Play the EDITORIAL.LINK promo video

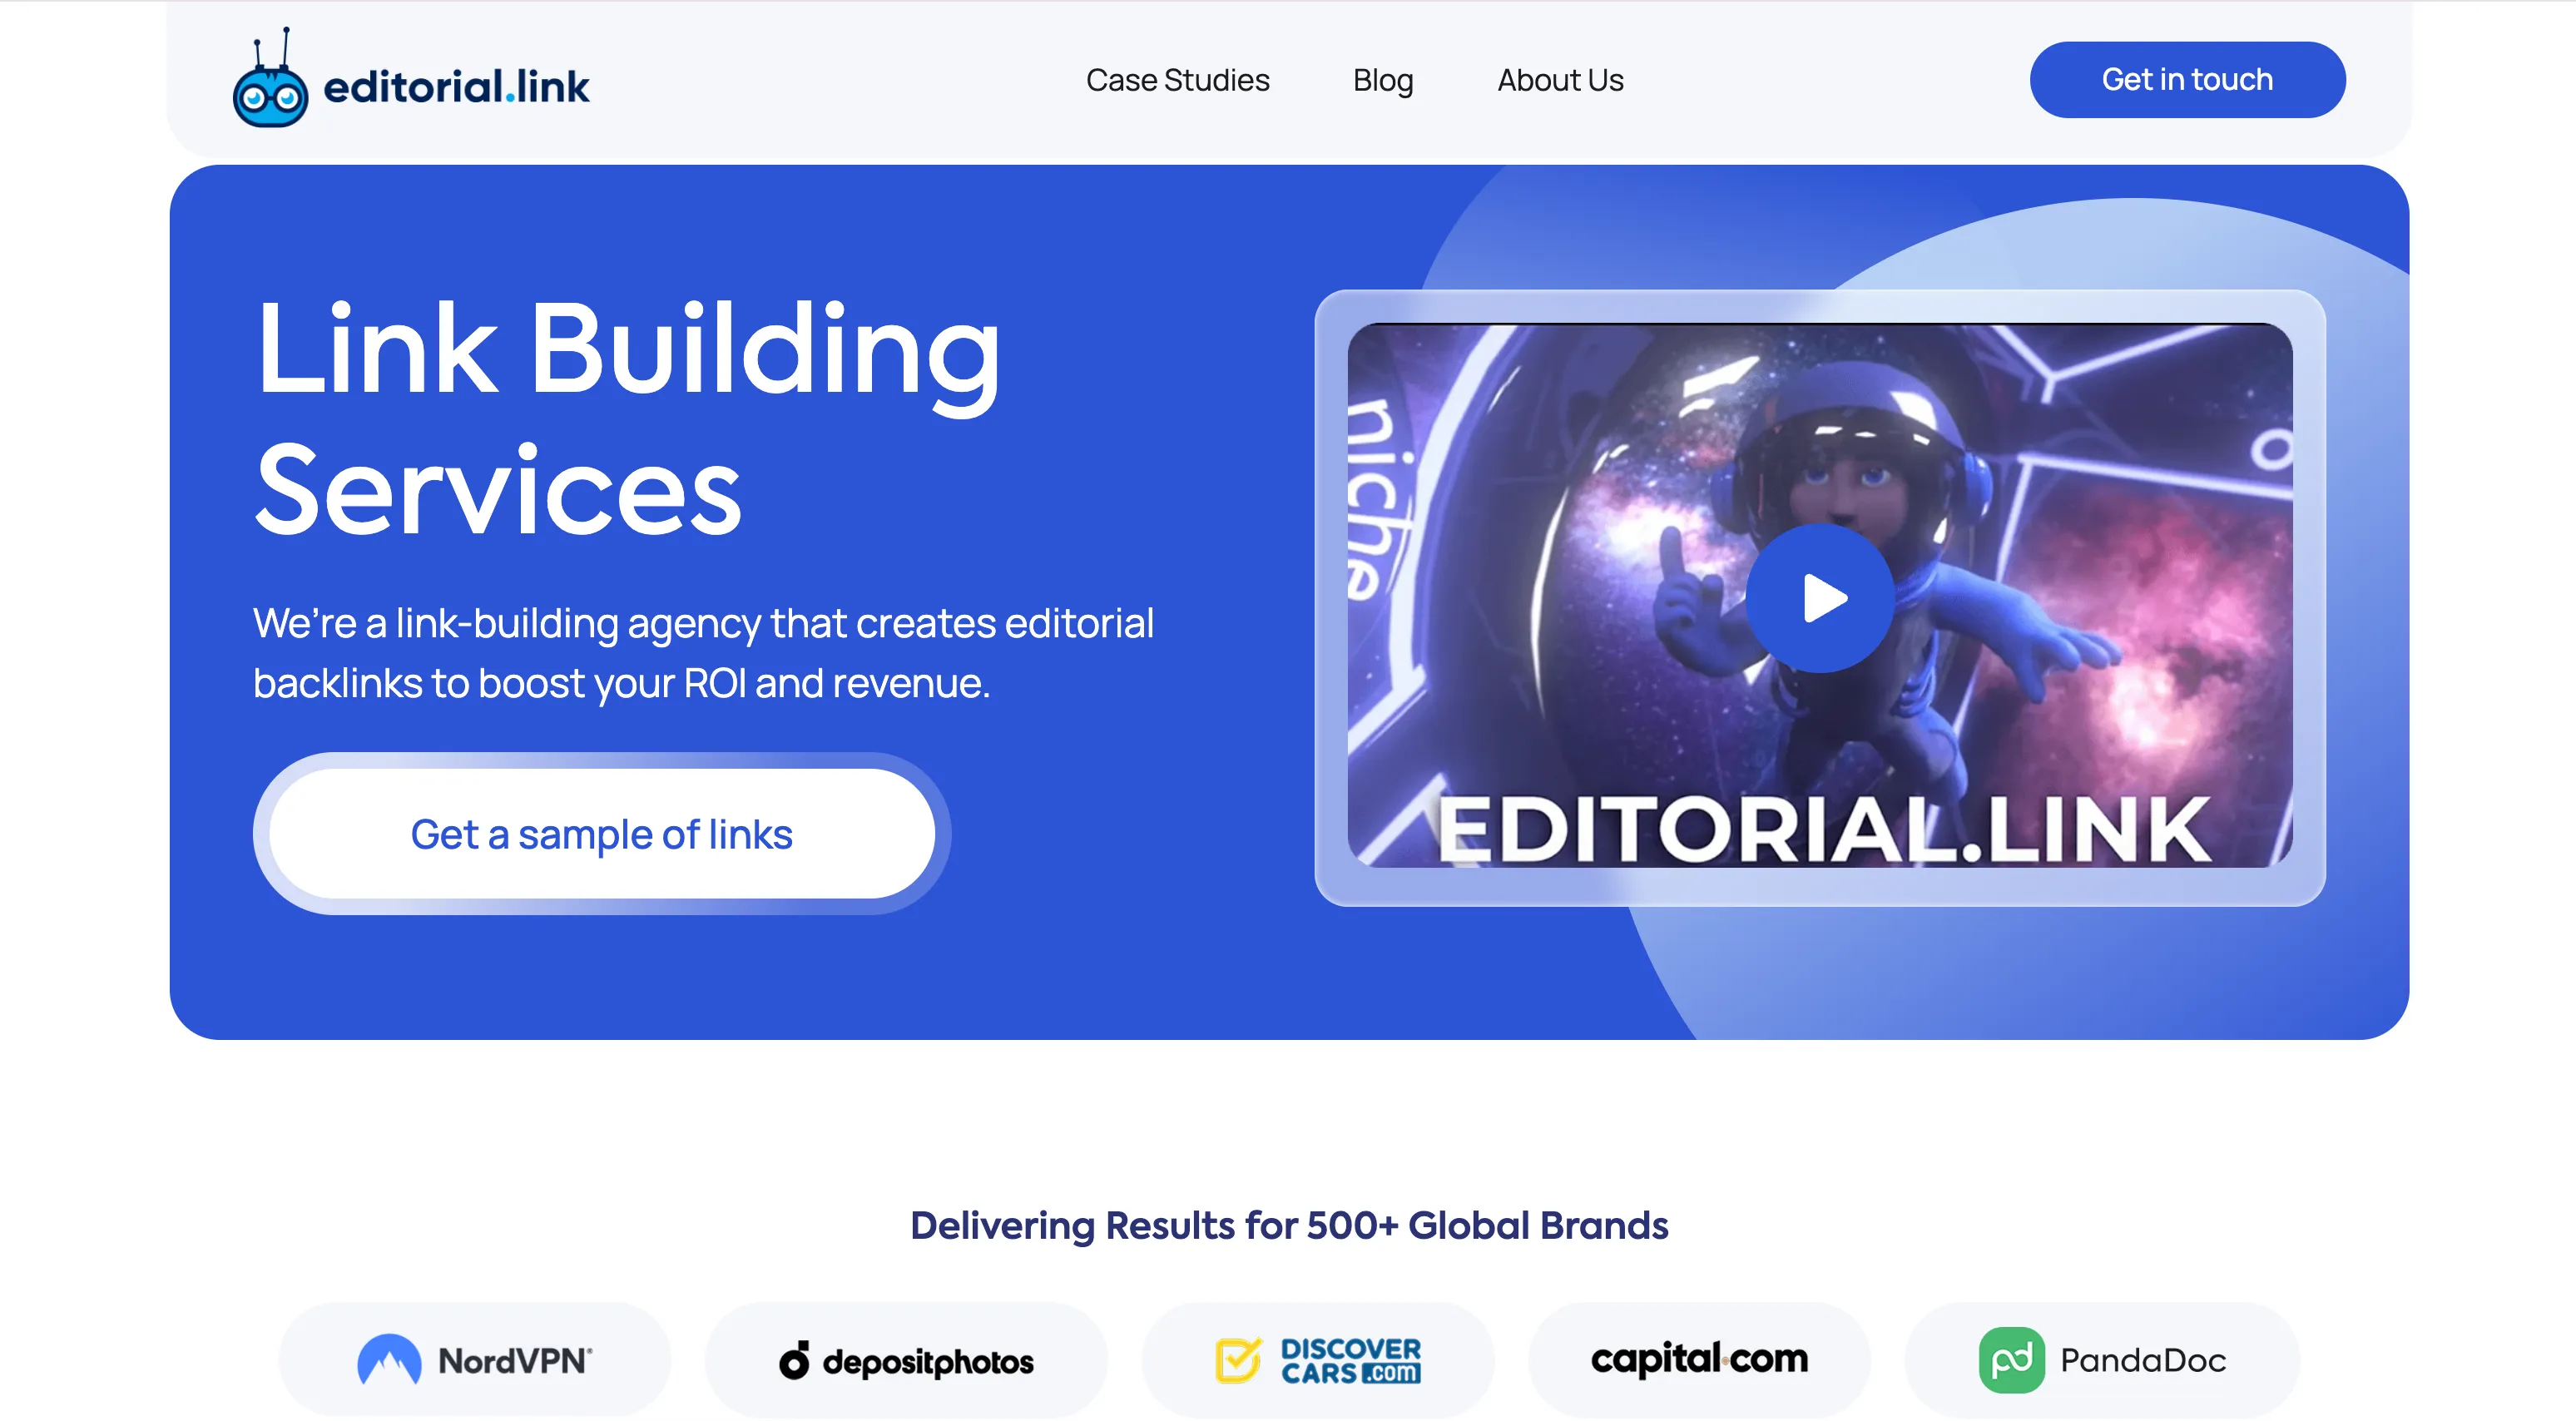[1819, 600]
